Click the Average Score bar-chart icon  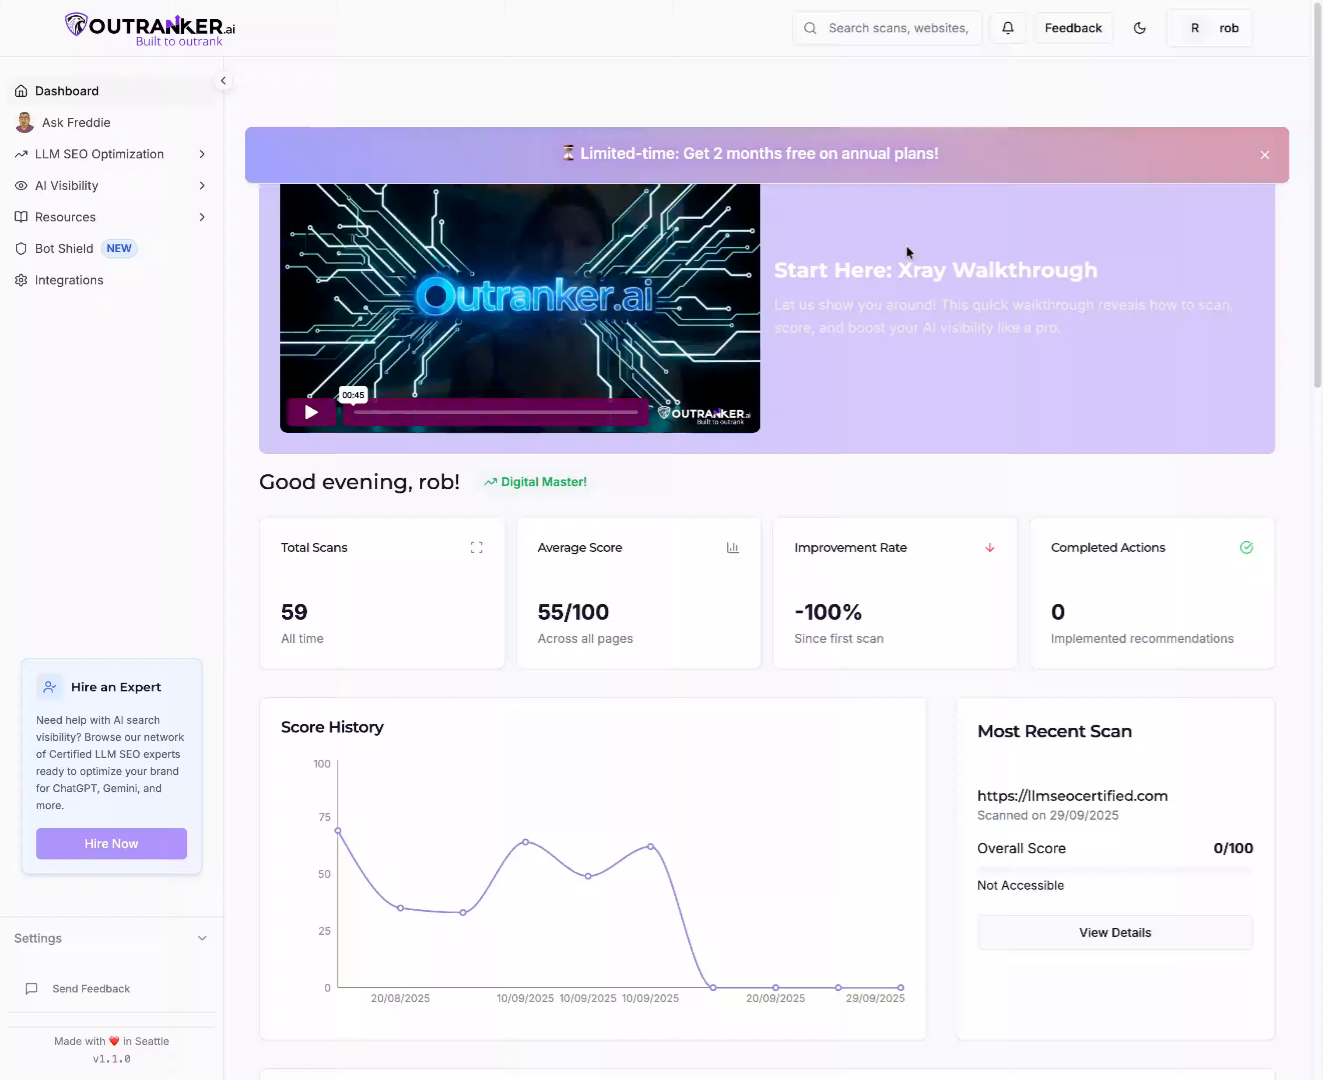pos(733,548)
